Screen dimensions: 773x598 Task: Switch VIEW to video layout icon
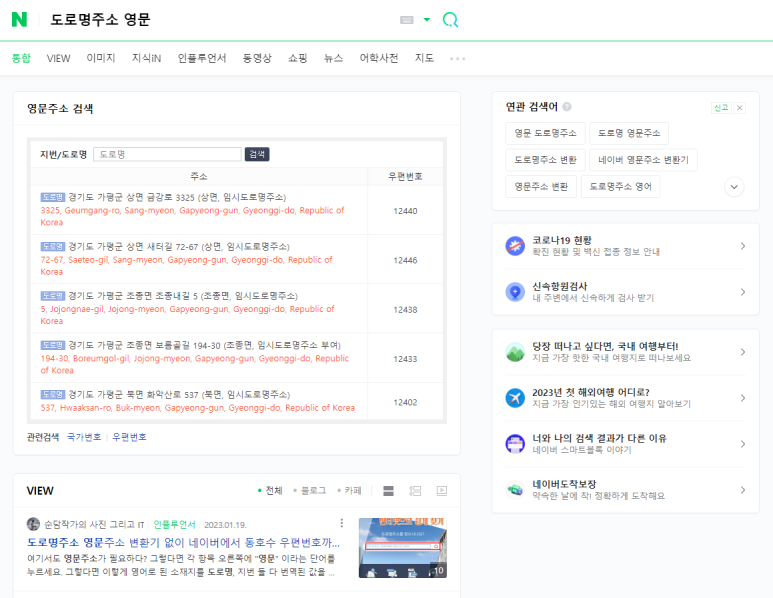[442, 491]
